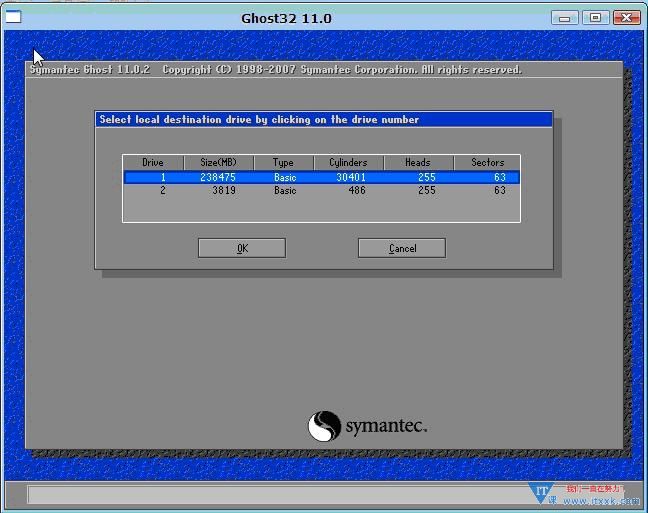Click the Cylinders column header
The height and width of the screenshot is (513, 648).
point(348,162)
